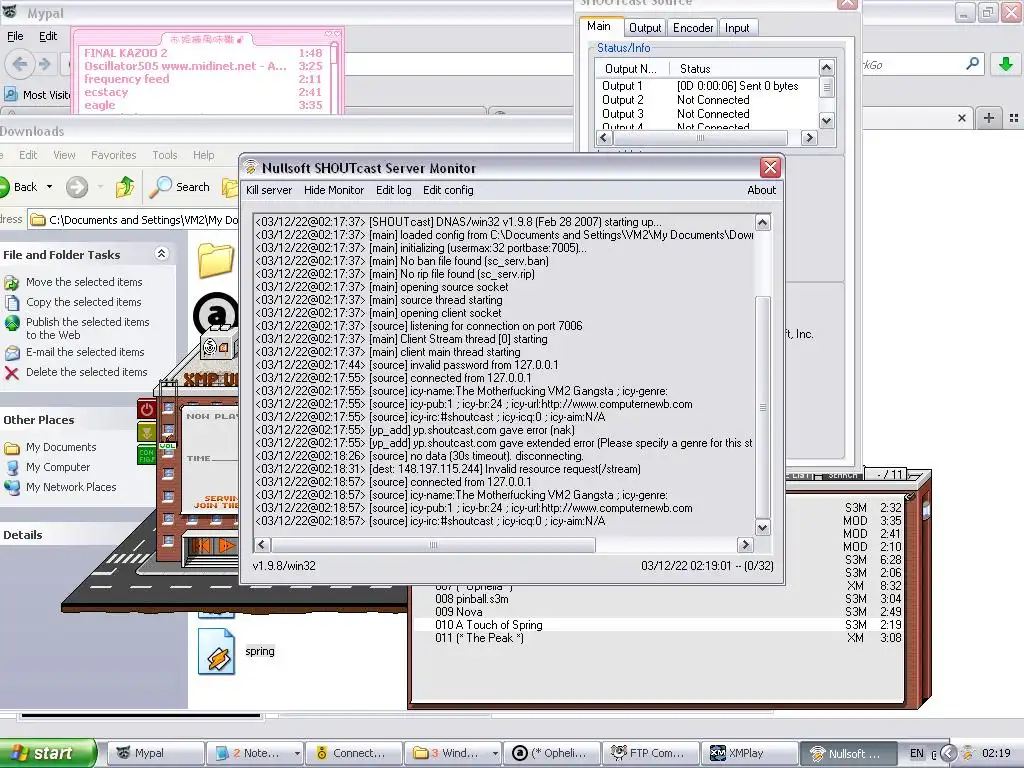Open View menu in Explorer window
Screen dimensions: 1024x768
pos(64,155)
